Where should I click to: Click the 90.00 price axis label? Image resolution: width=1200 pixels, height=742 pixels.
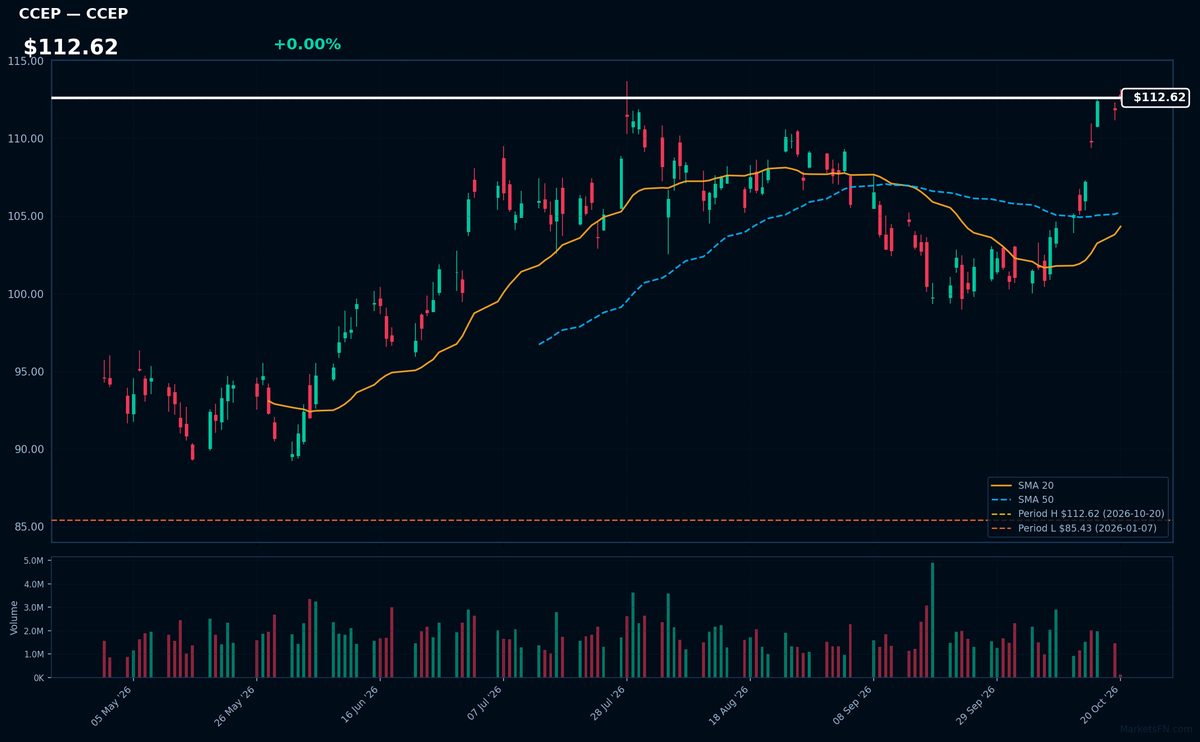click(28, 449)
